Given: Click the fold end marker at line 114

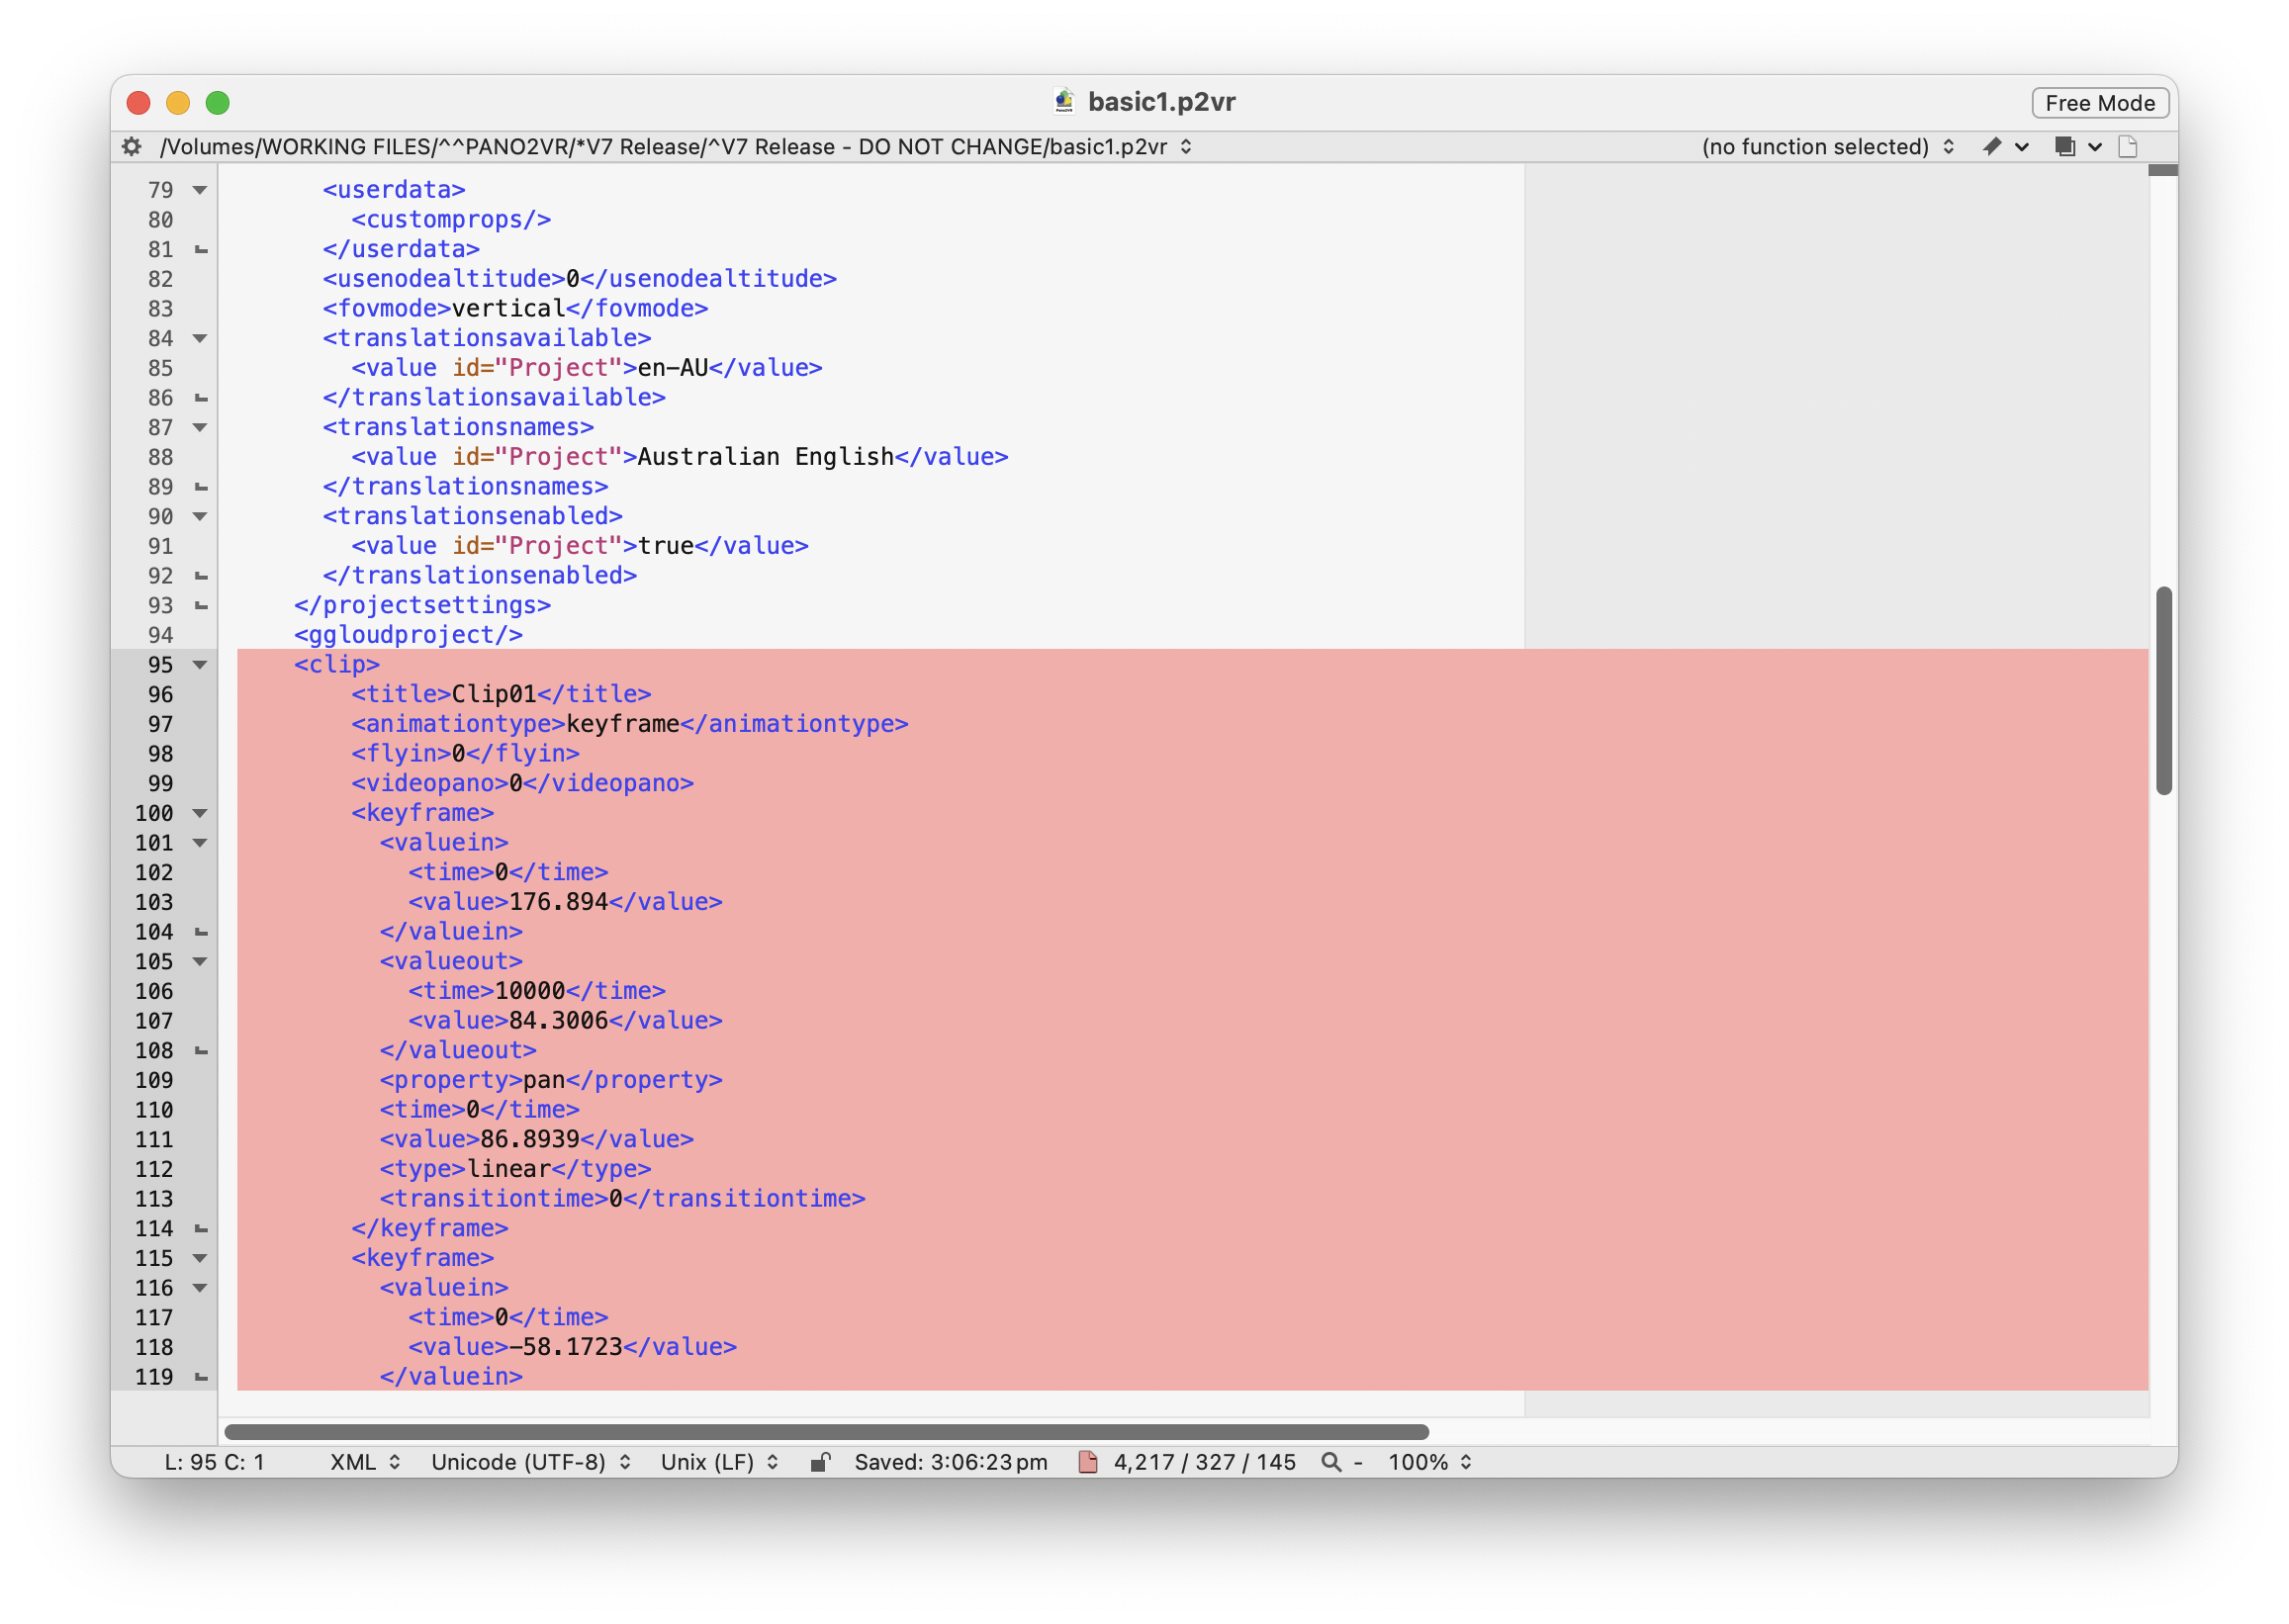Looking at the screenshot, I should point(201,1229).
